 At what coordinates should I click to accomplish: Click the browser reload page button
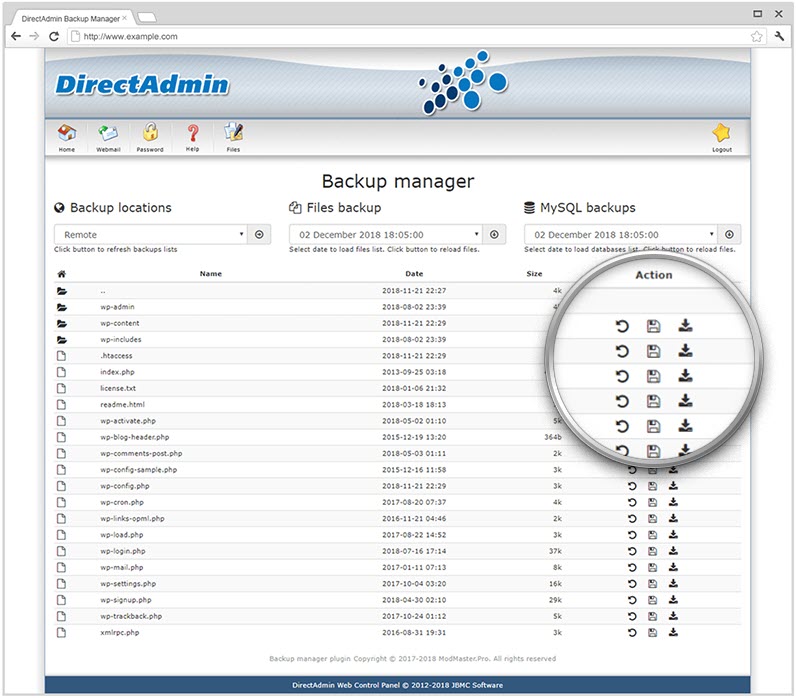54,36
